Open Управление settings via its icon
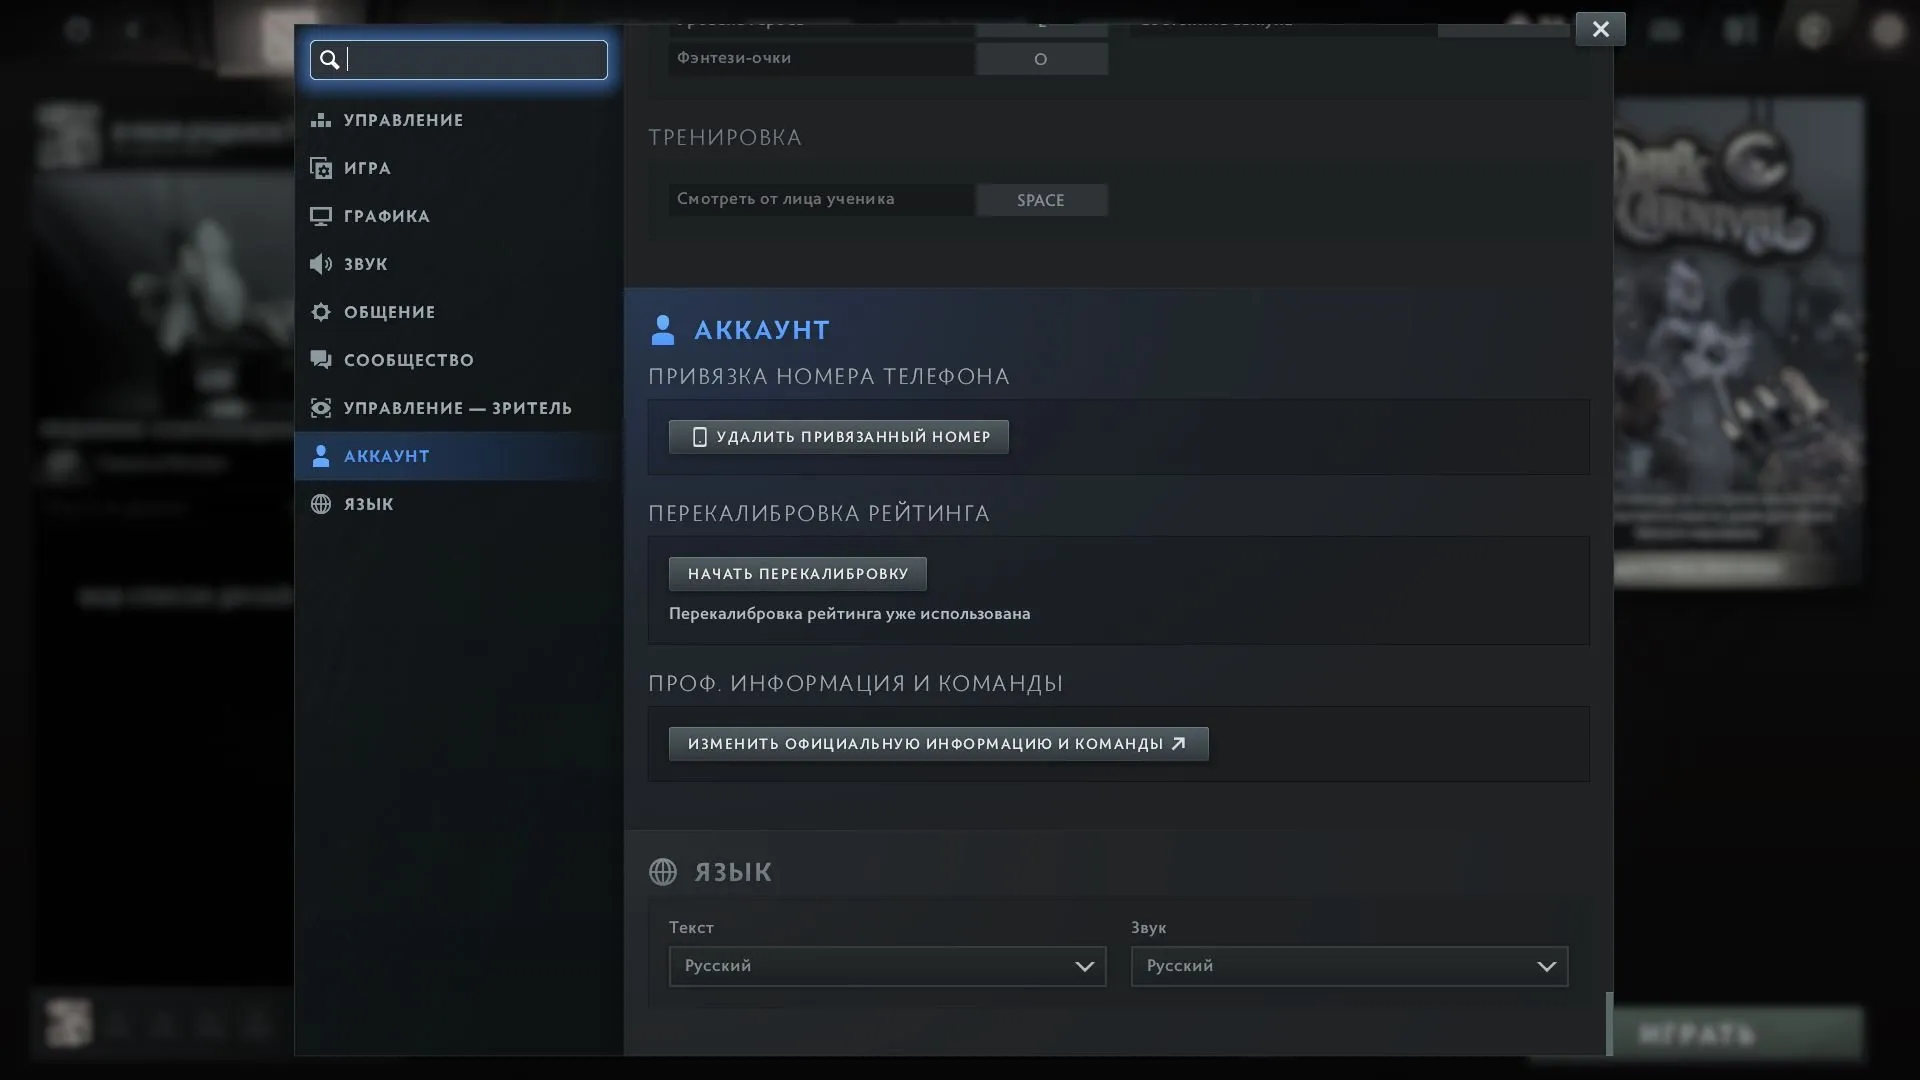The height and width of the screenshot is (1080, 1920). tap(321, 120)
